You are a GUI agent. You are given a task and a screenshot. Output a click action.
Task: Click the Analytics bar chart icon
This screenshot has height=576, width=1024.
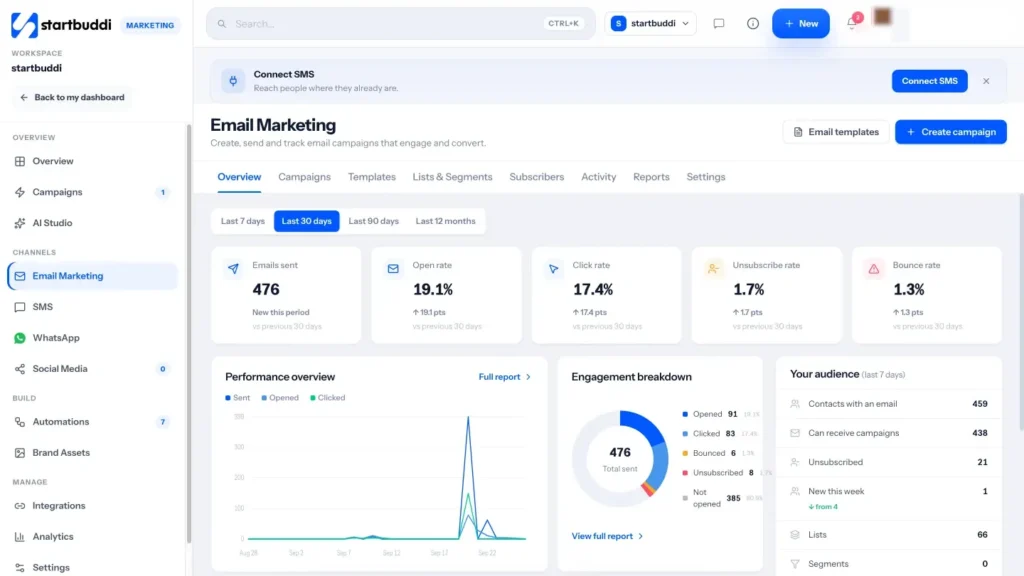pos(20,537)
